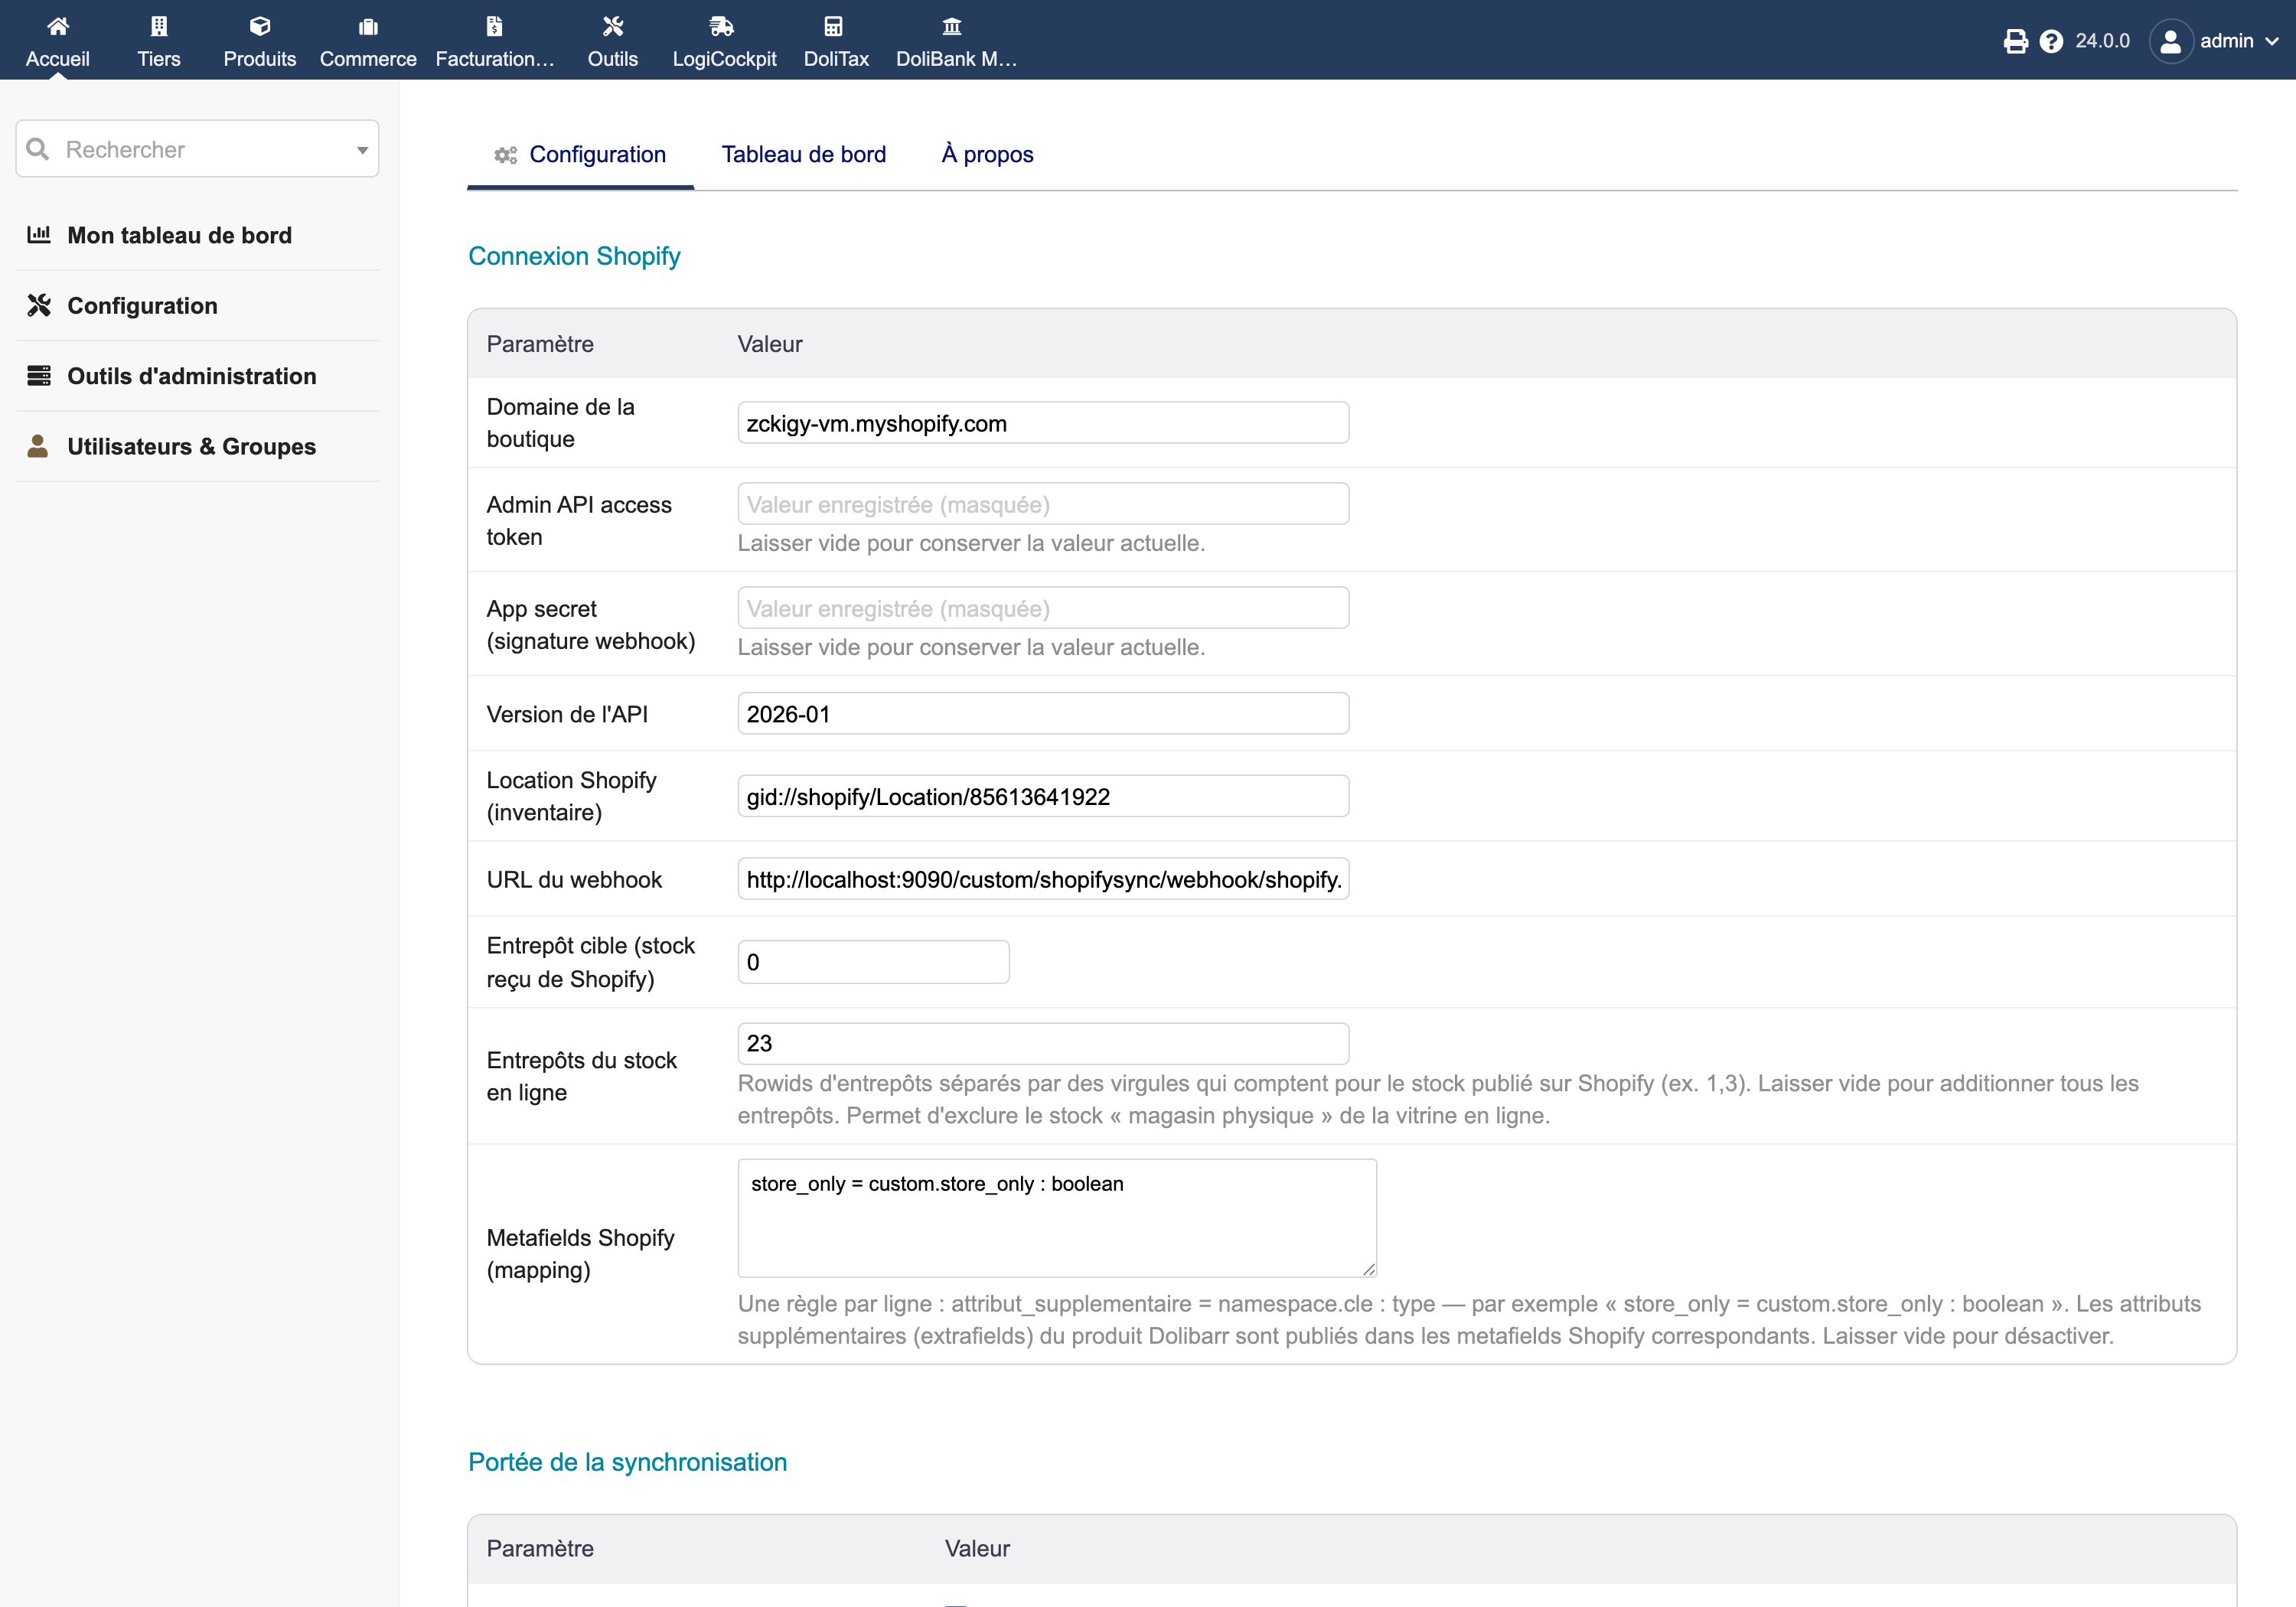2296x1607 pixels.
Task: Click the URL du webhook label
Action: tap(574, 879)
